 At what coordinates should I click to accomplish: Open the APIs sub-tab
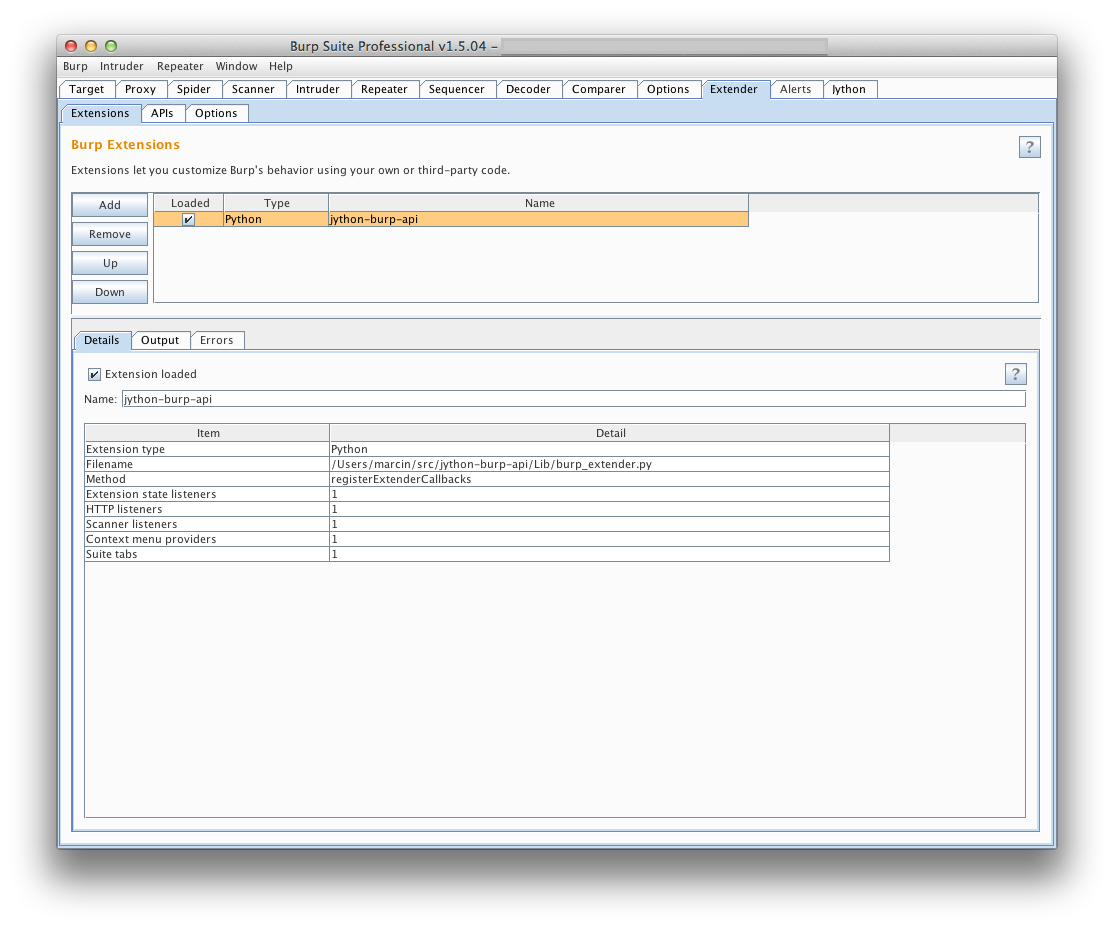(x=162, y=113)
